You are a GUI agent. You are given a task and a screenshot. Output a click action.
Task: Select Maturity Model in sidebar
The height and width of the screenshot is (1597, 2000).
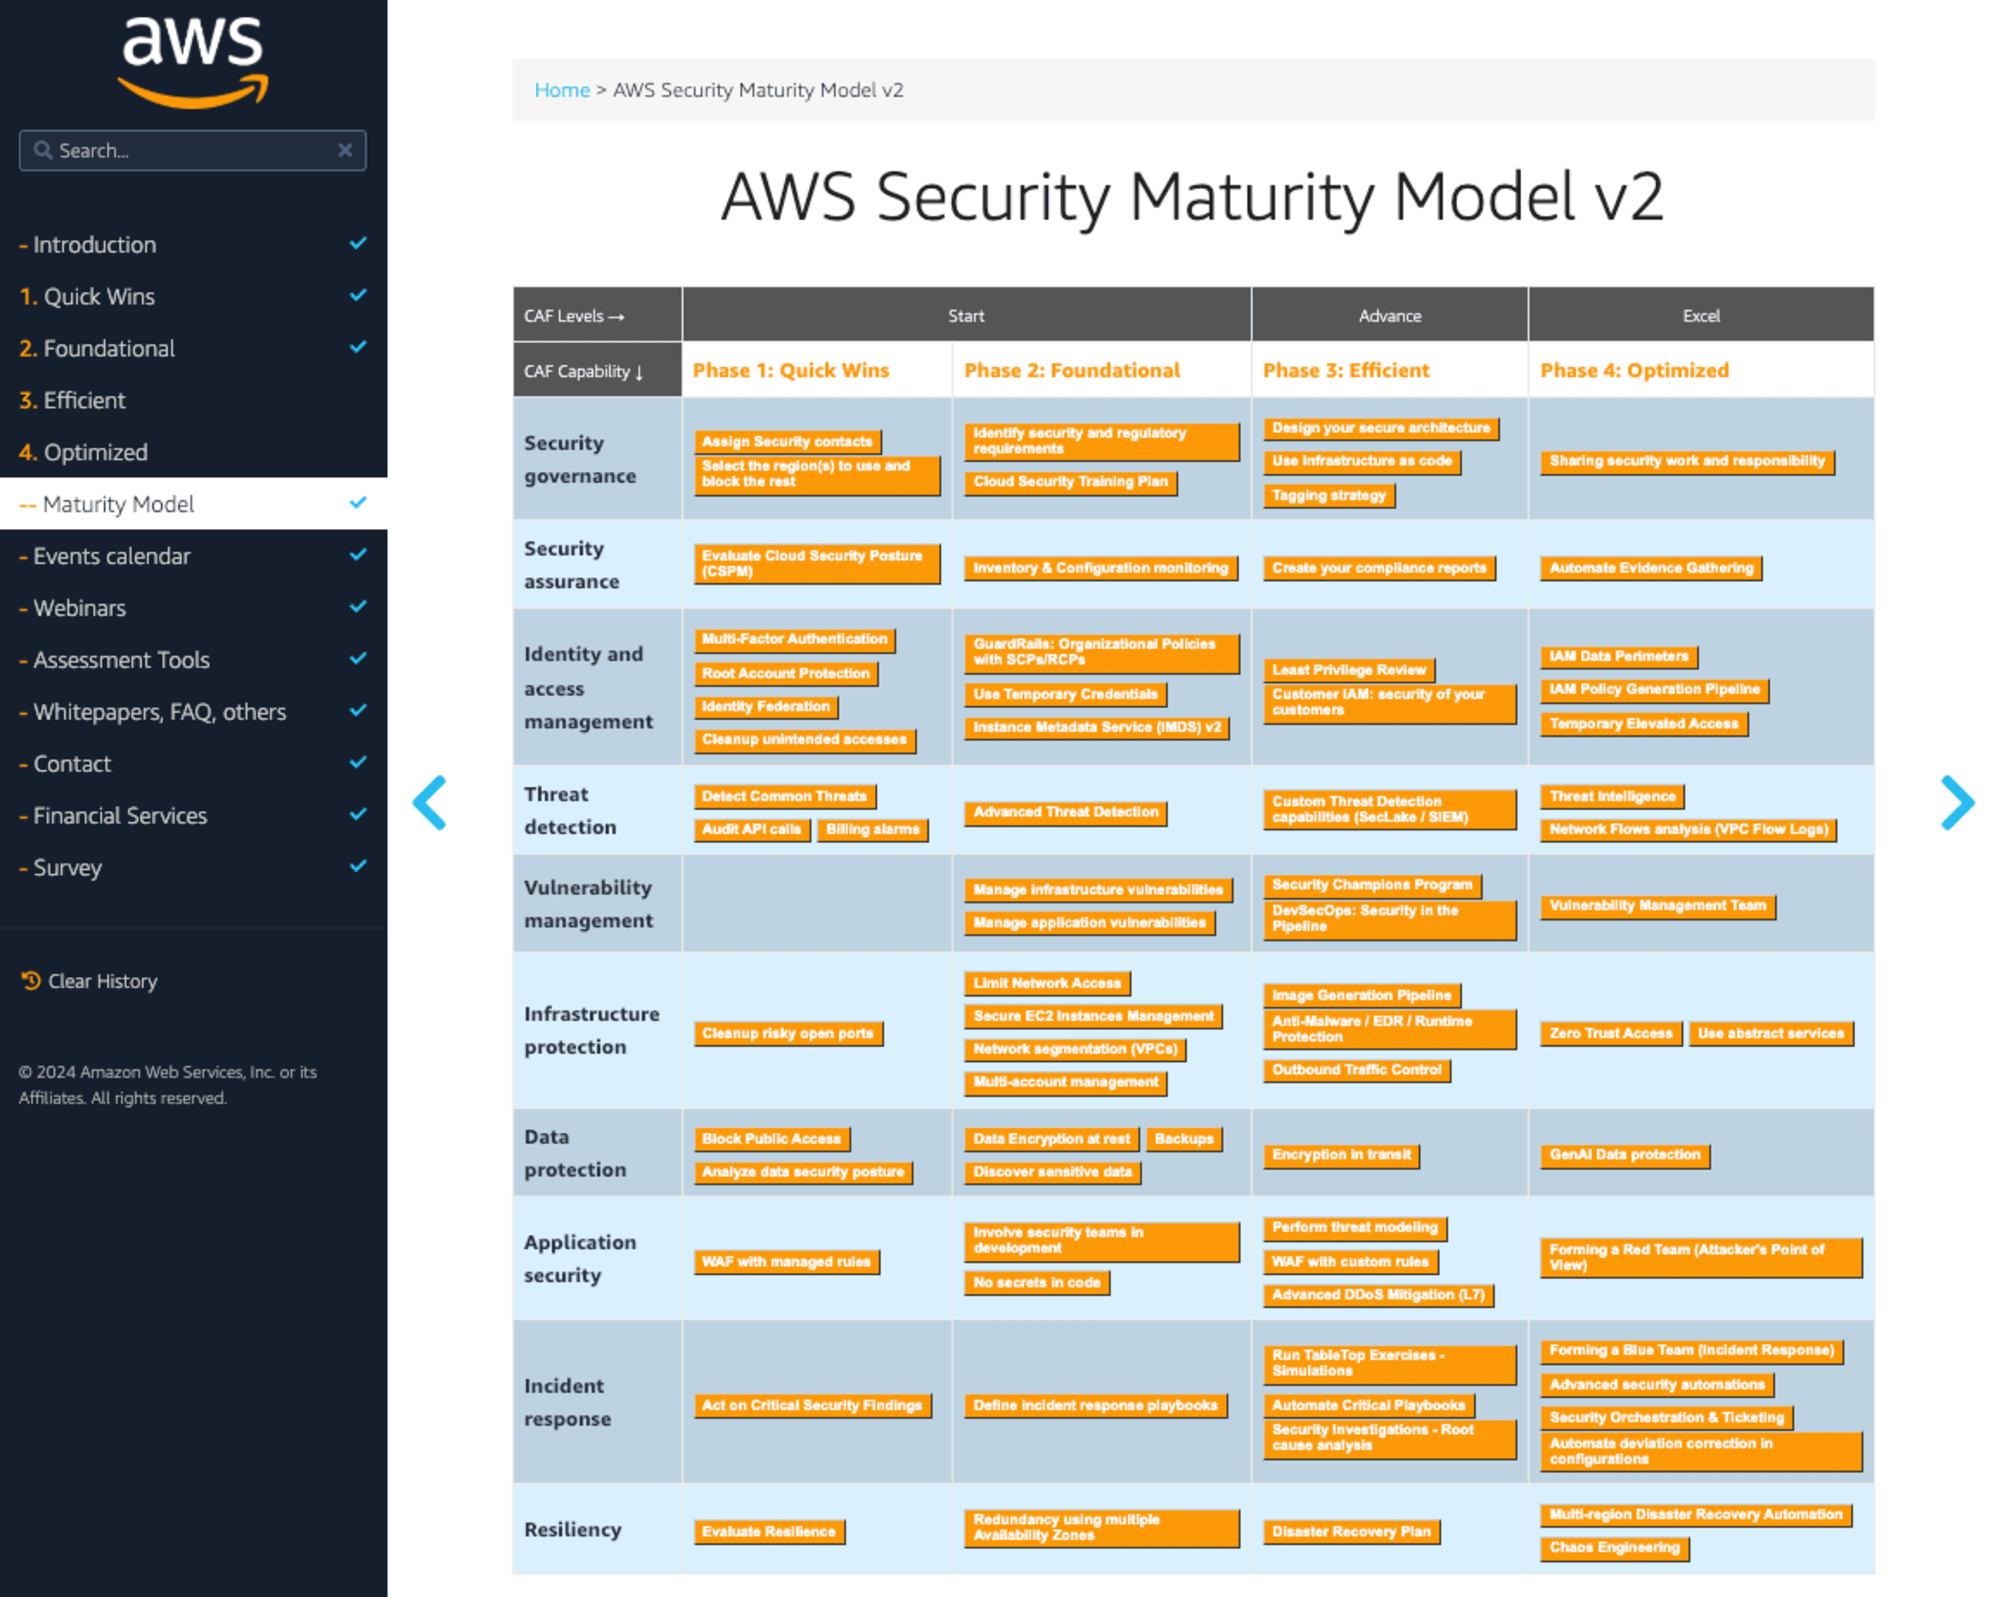click(x=193, y=504)
